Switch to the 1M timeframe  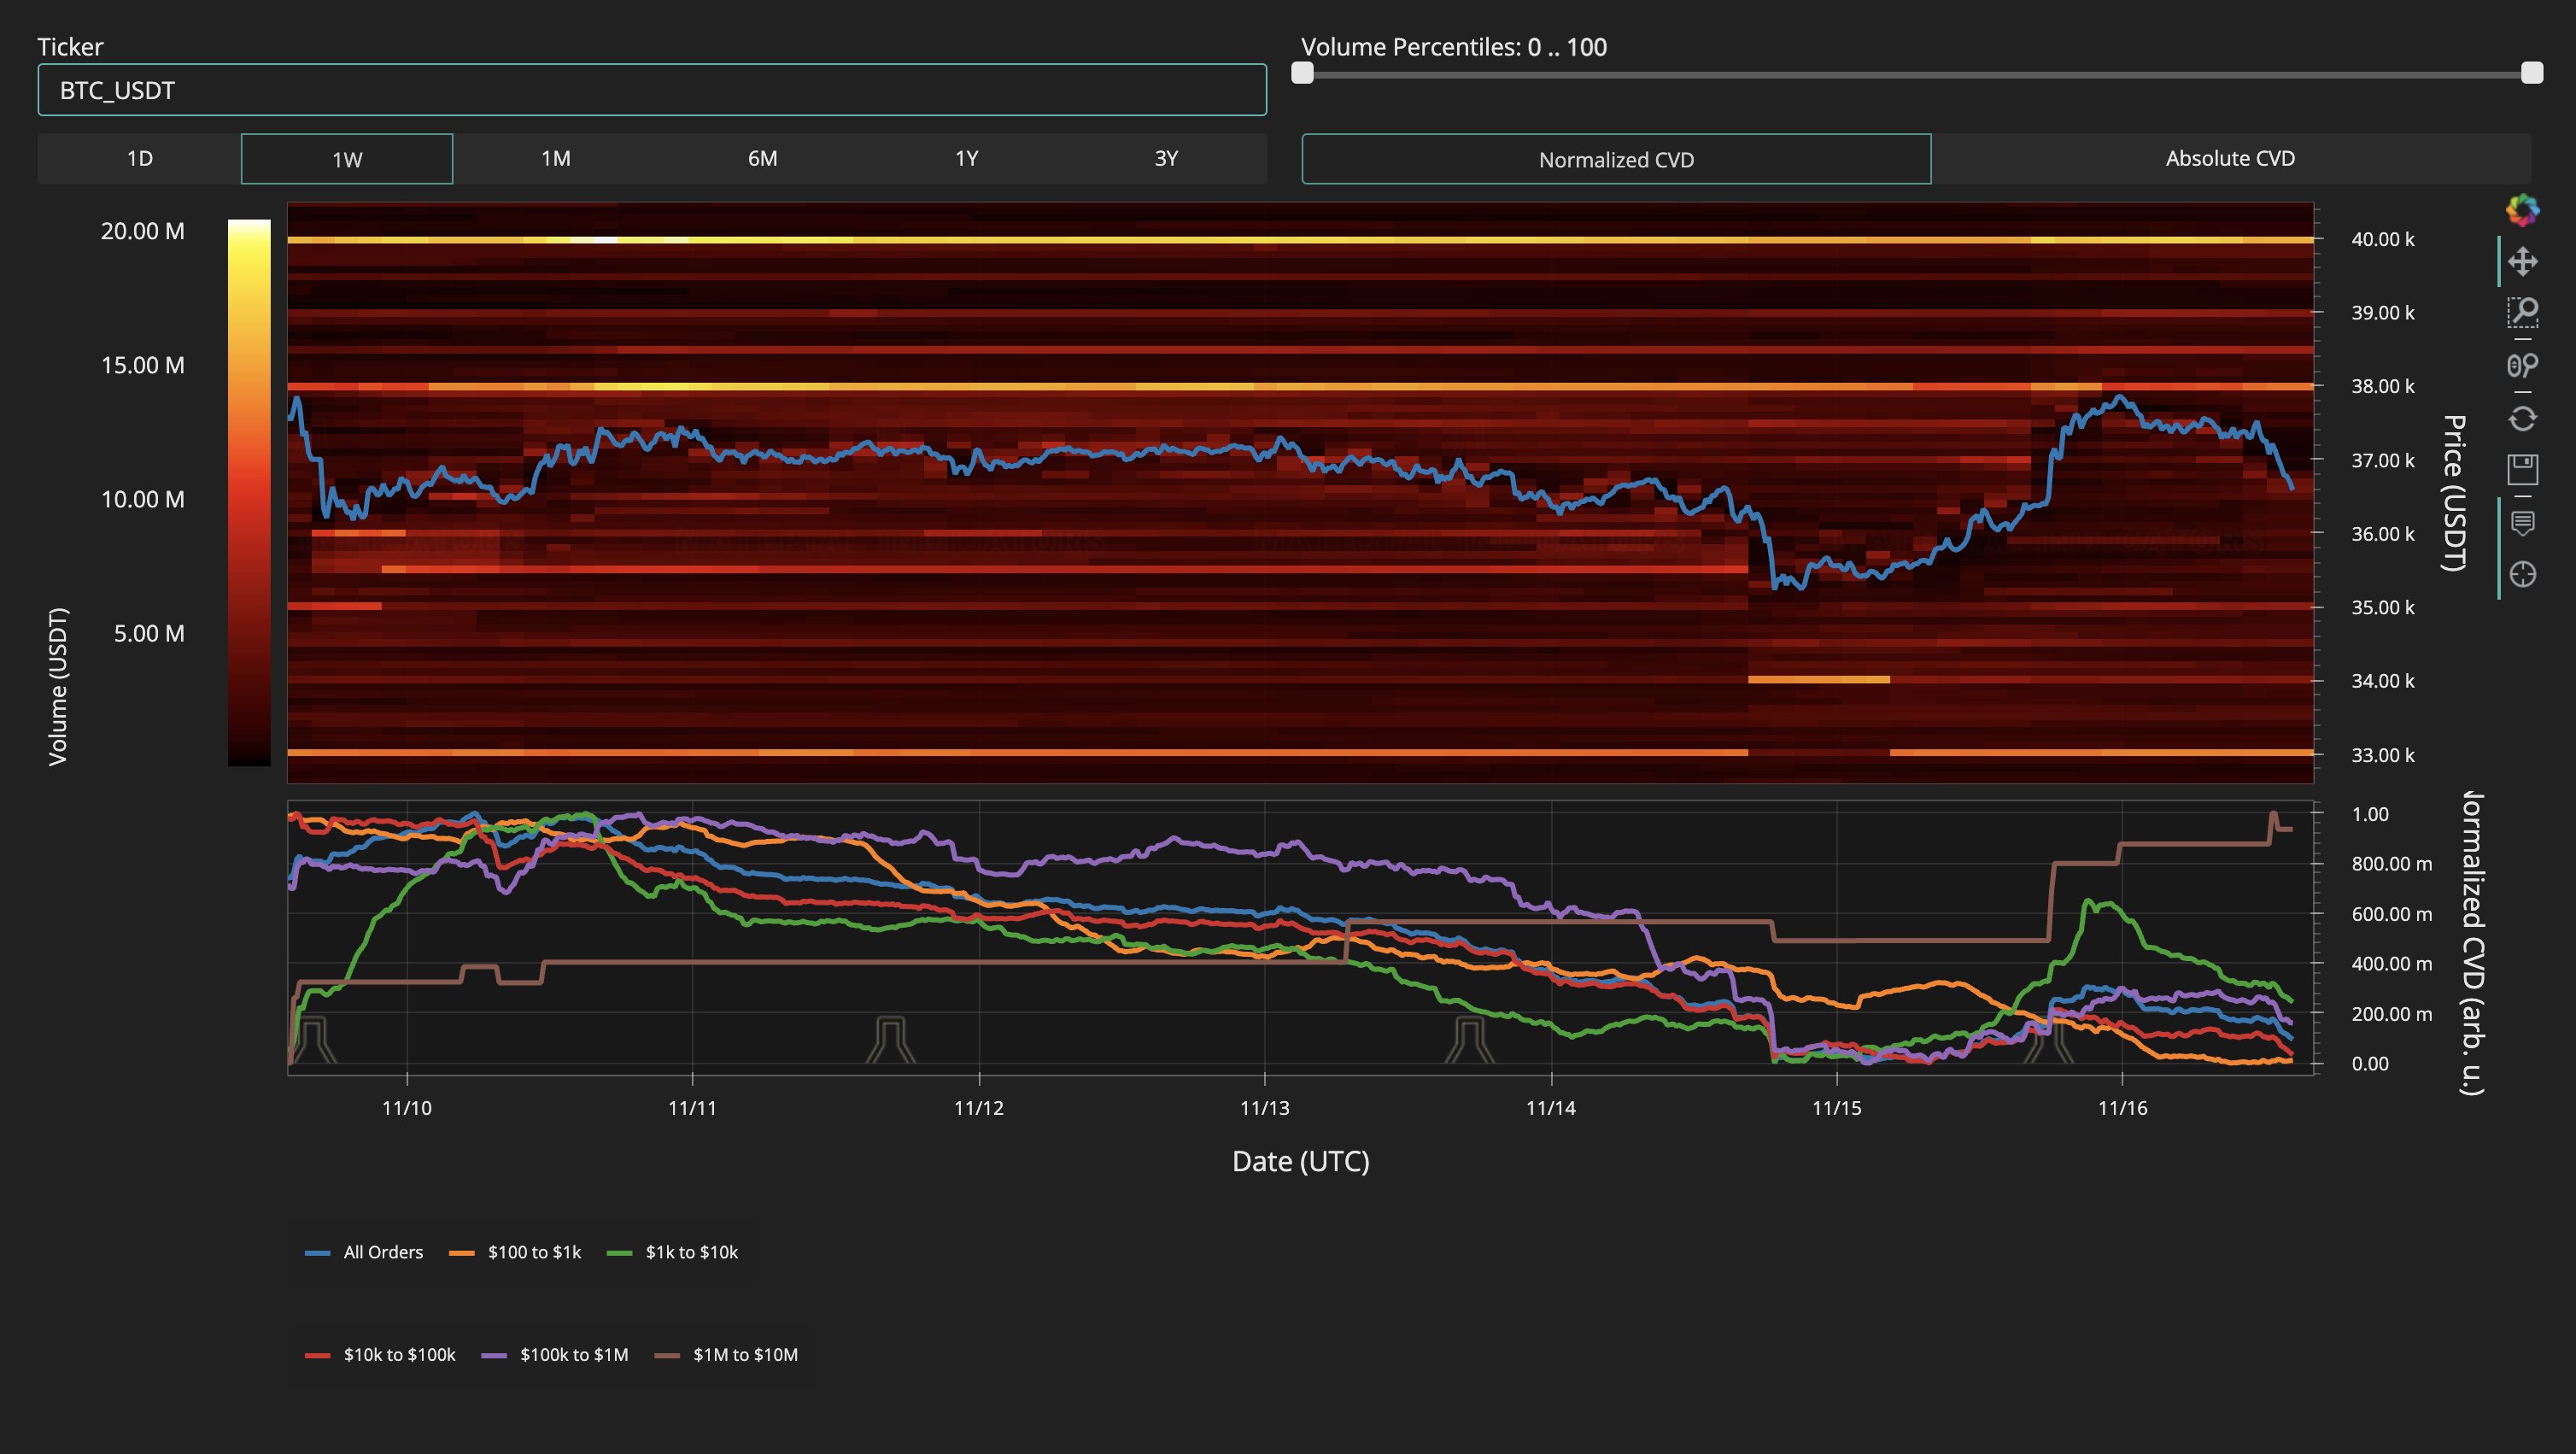click(x=555, y=159)
